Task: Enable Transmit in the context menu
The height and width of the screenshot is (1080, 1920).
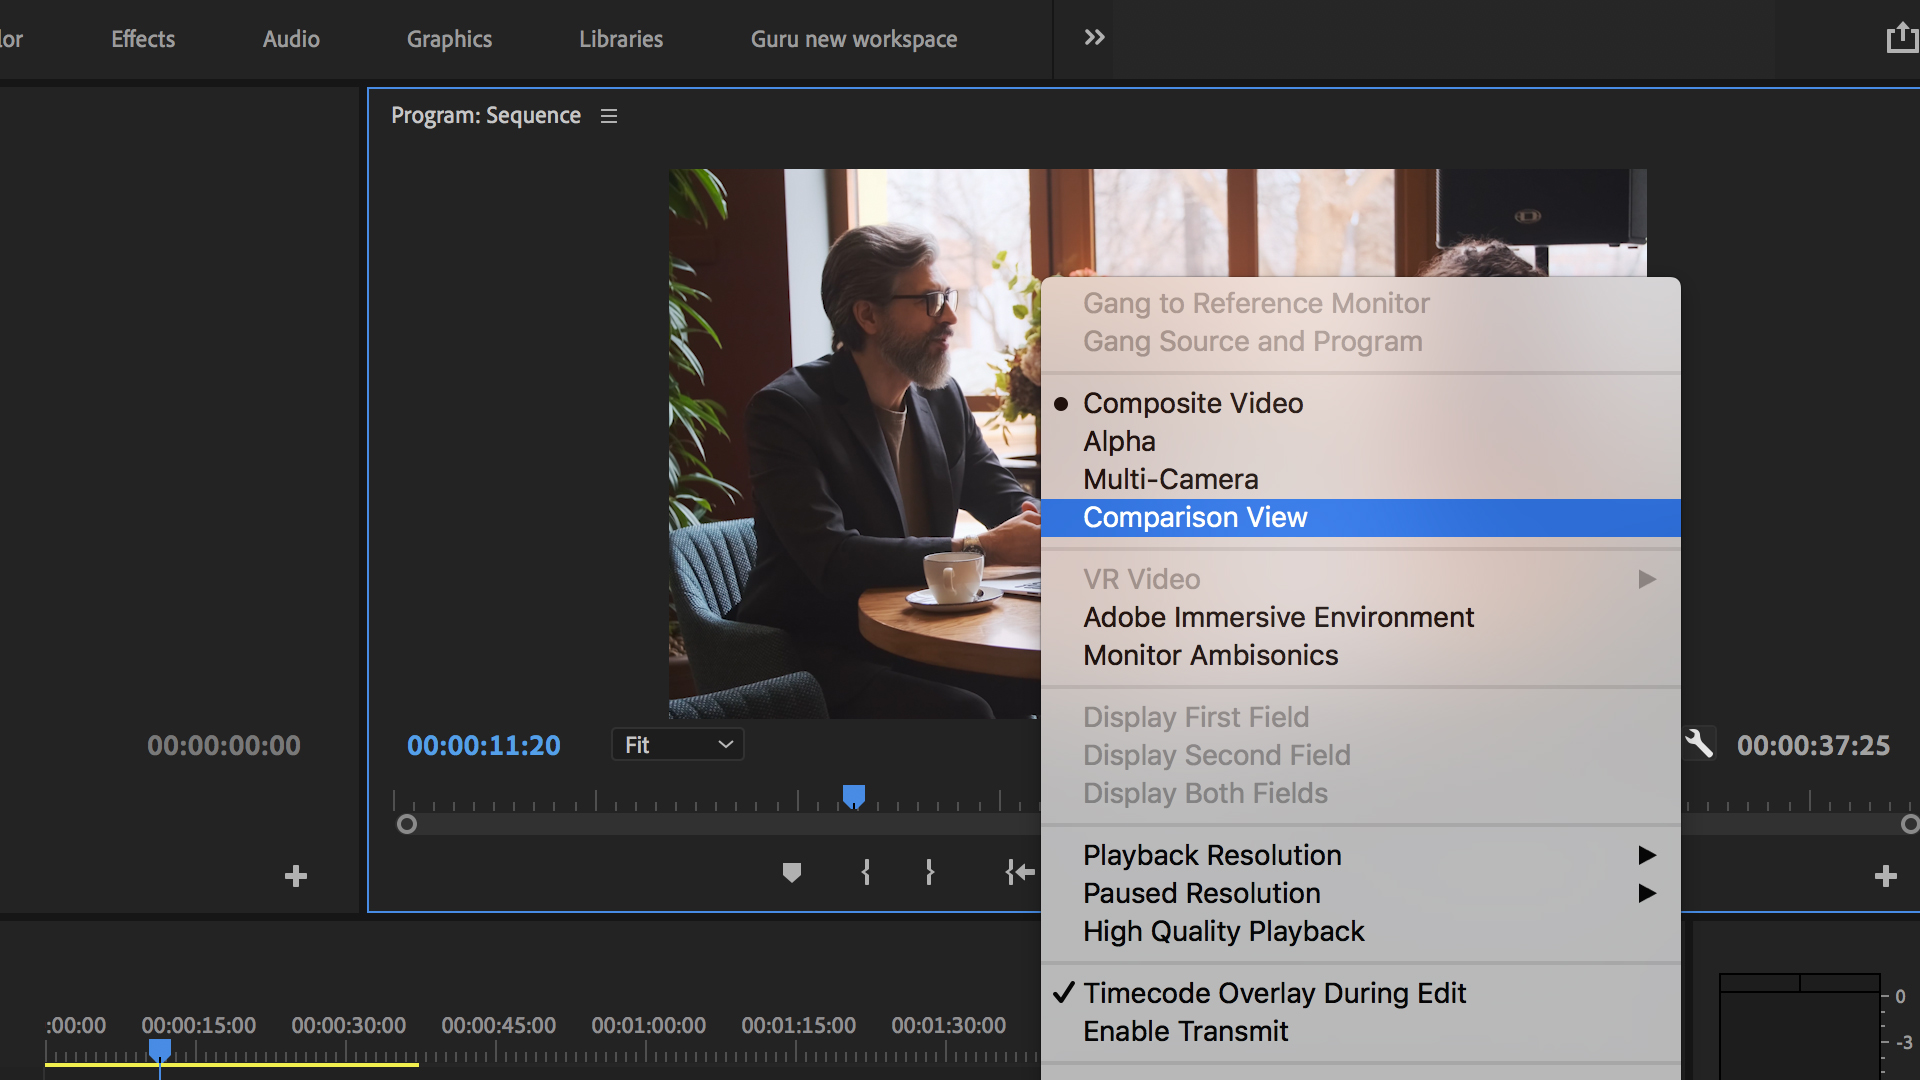Action: tap(1186, 1031)
